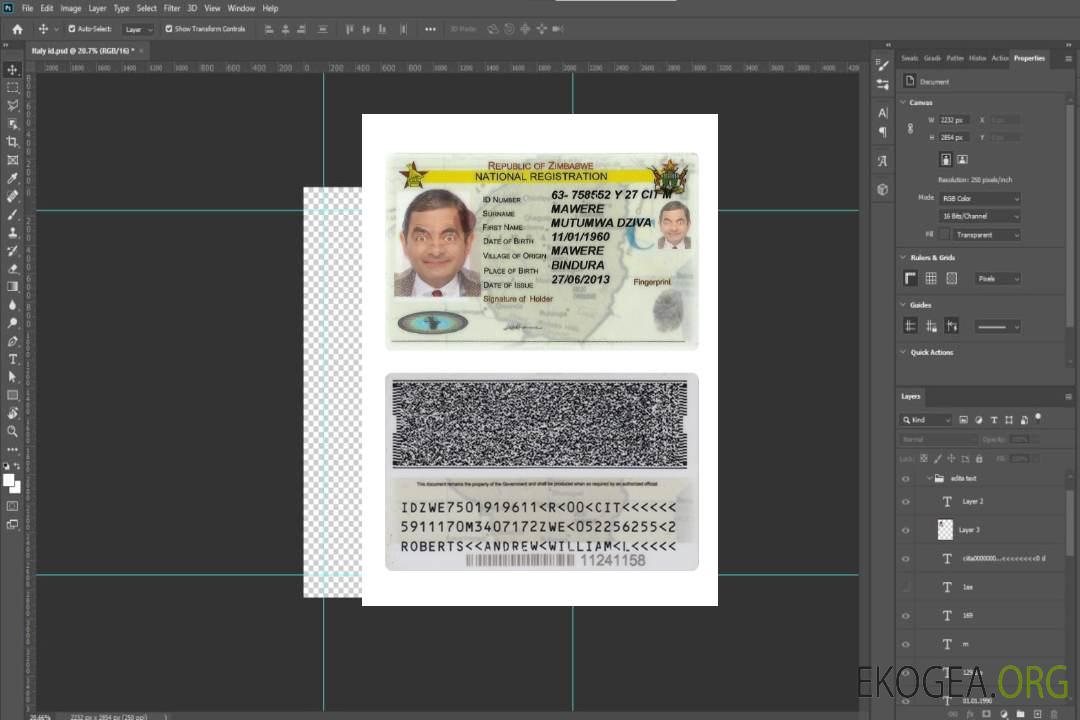Enable the Auto-Select checkbox
Viewport: 1080px width, 720px height.
[x=72, y=29]
